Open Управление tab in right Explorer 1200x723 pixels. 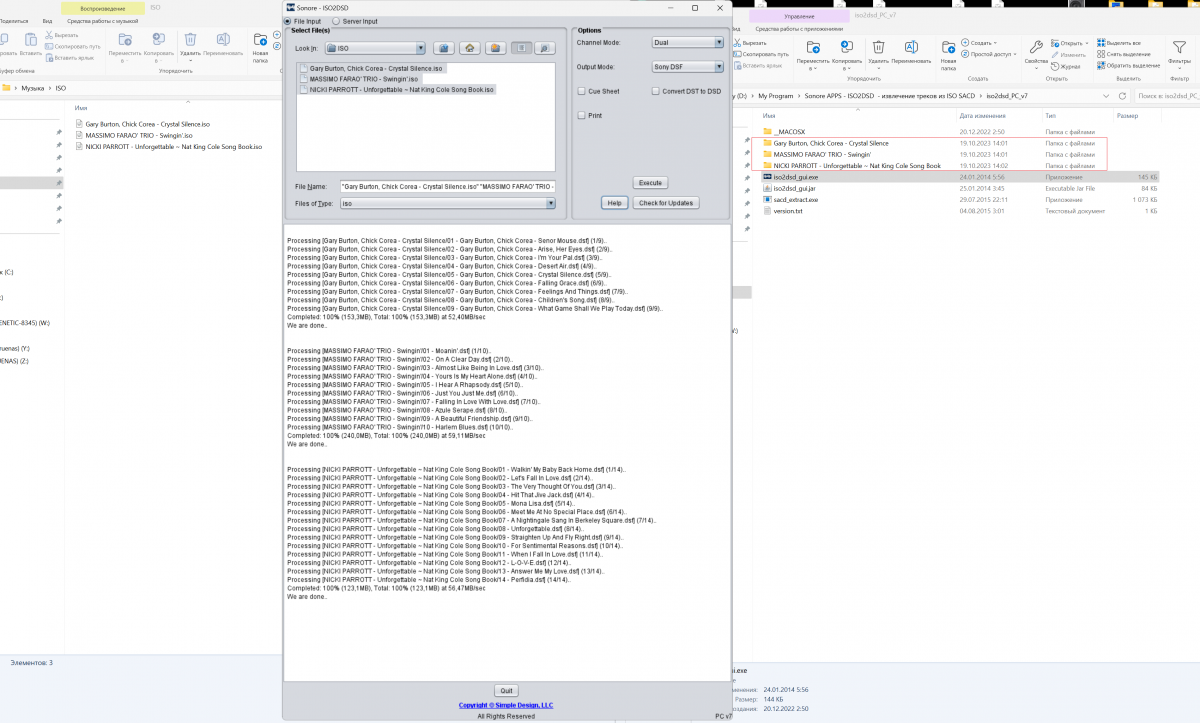pos(799,16)
